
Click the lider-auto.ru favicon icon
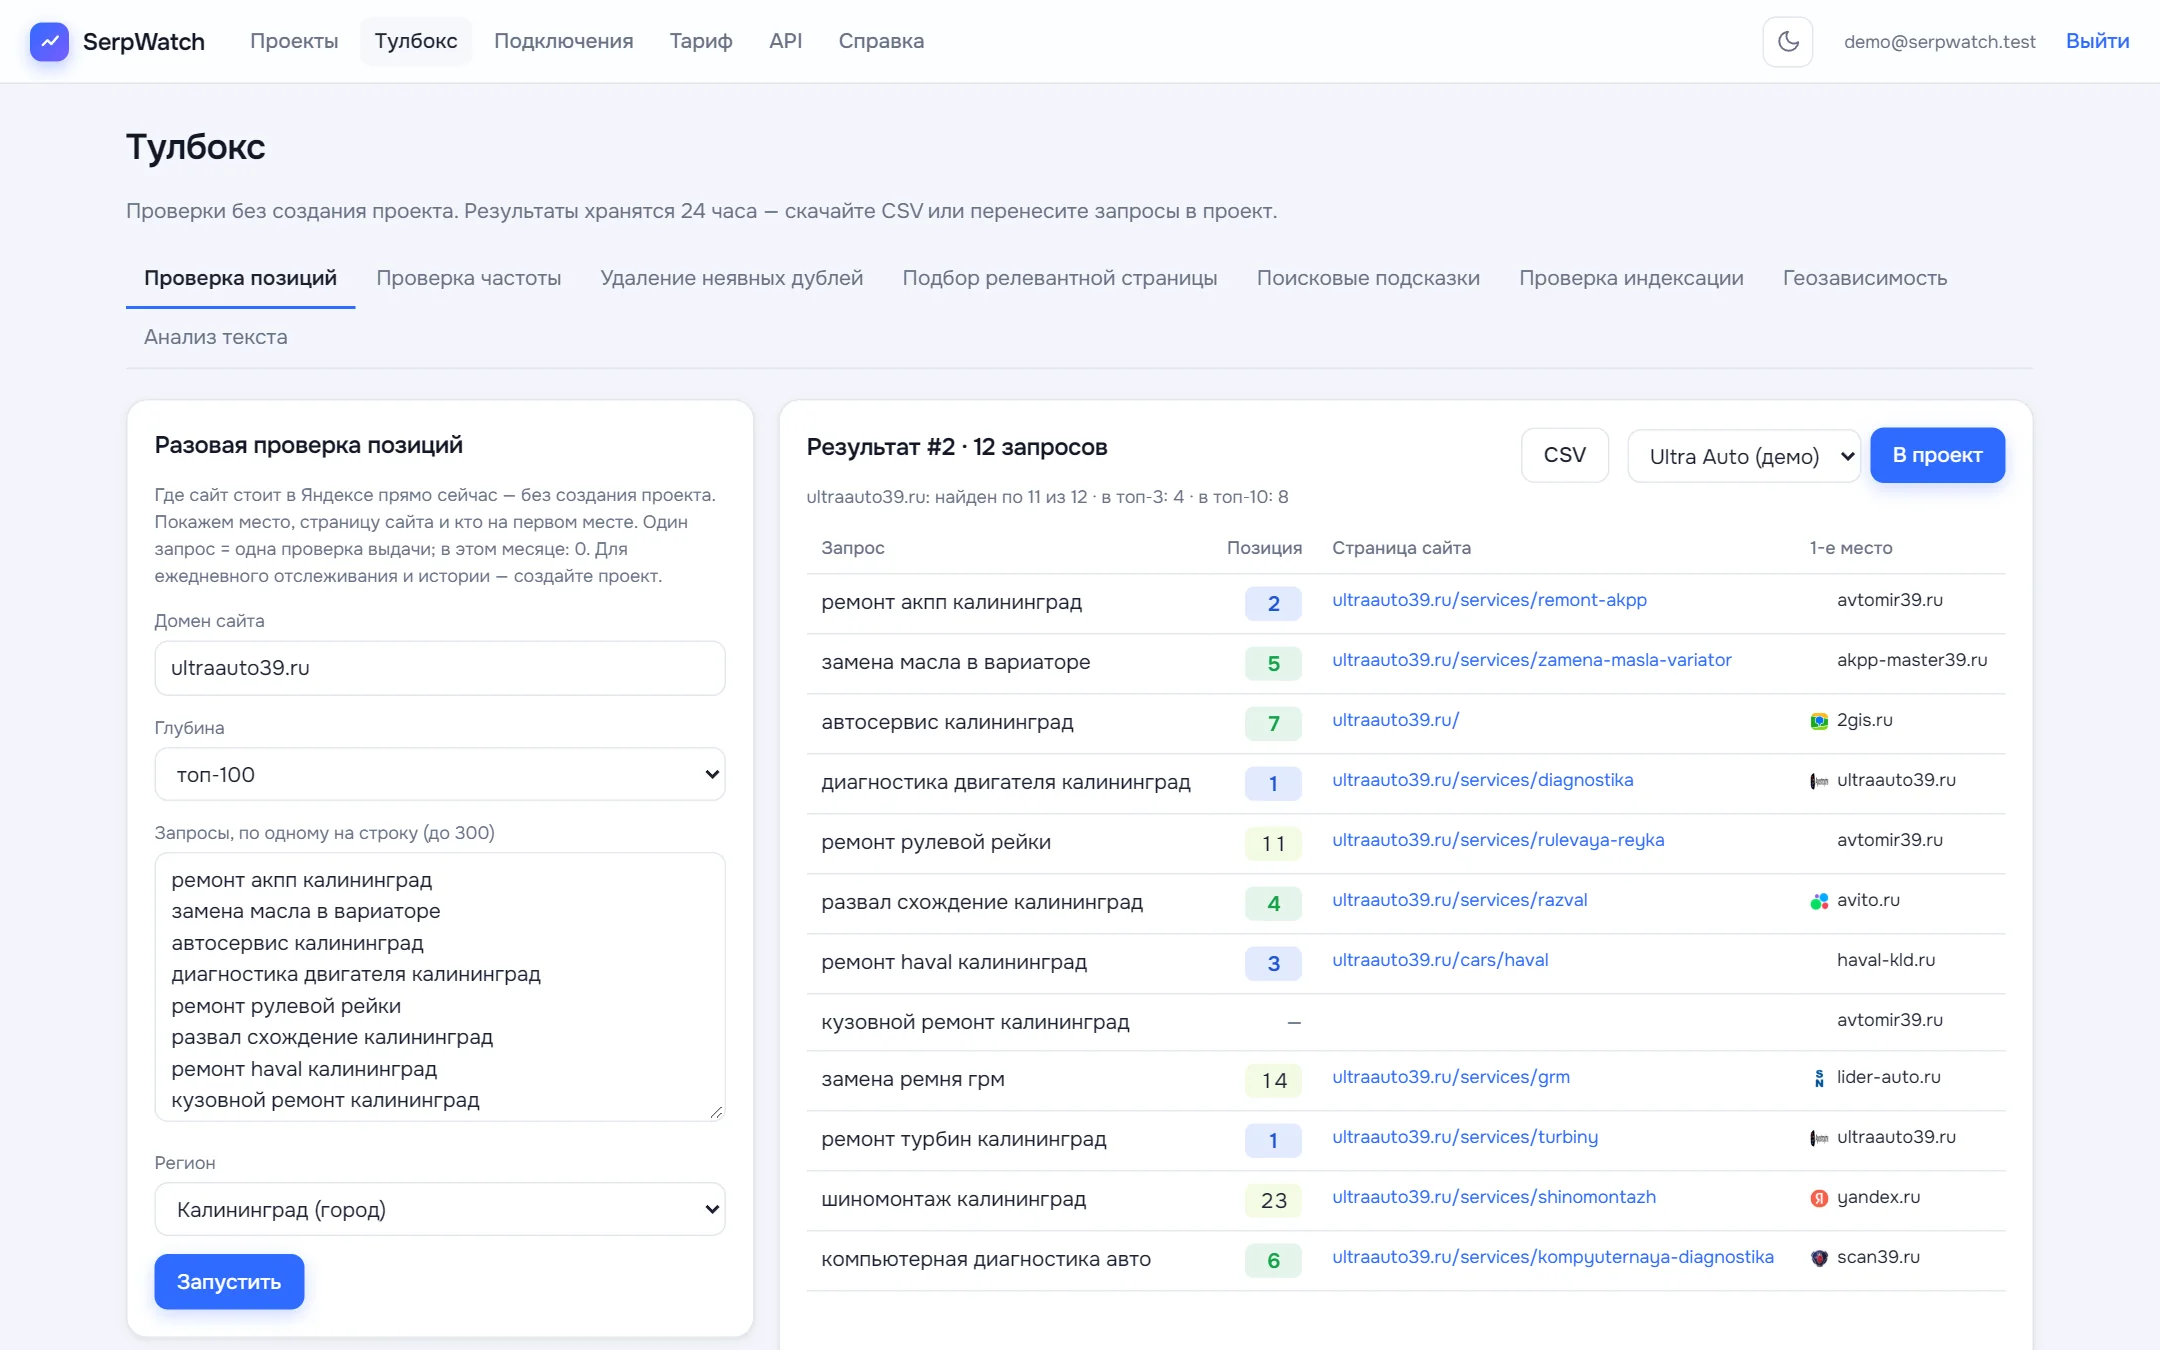pyautogui.click(x=1819, y=1078)
